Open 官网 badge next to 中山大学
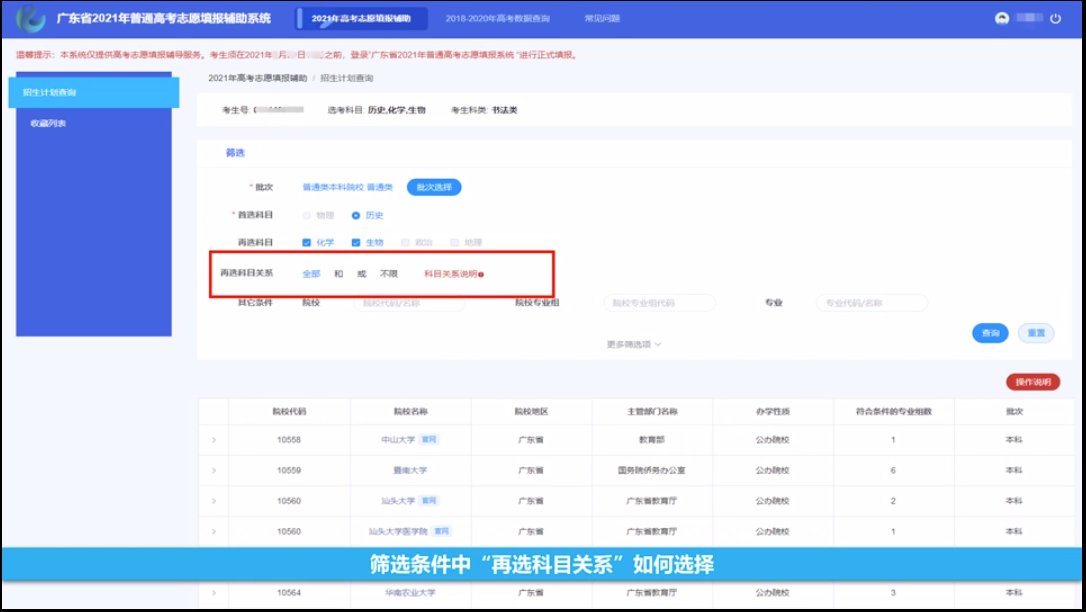1086x612 pixels. 428,439
